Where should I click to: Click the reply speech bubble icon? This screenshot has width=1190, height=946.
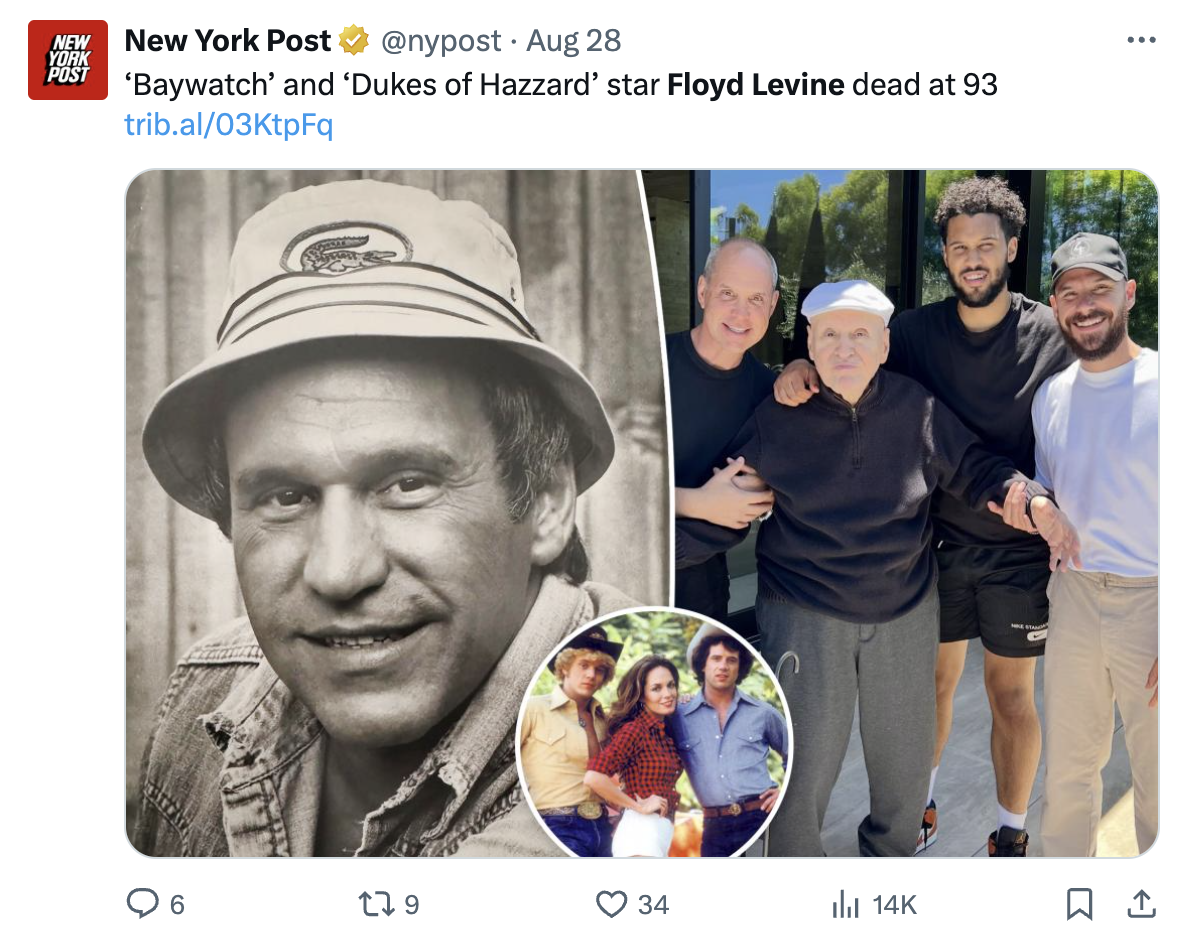coord(142,904)
